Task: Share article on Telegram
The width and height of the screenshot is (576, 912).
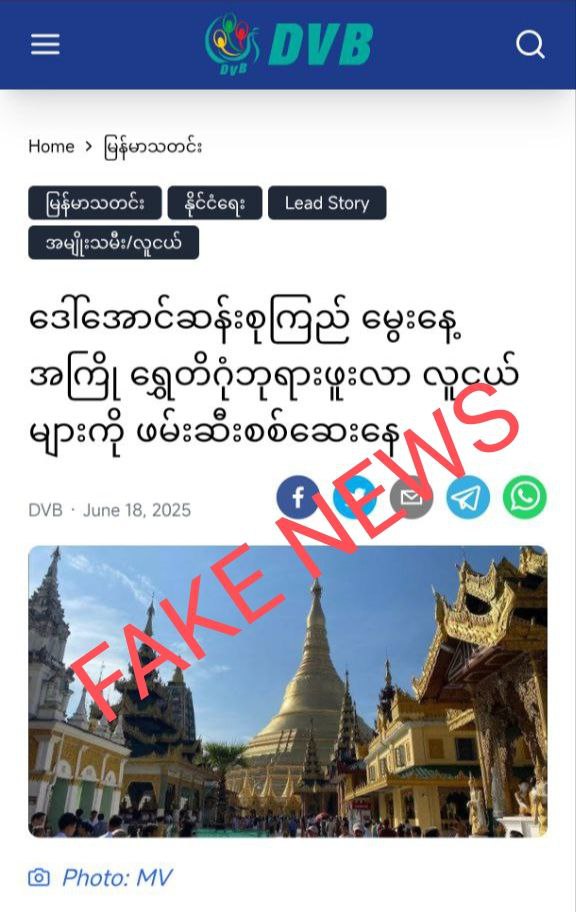Action: pyautogui.click(x=468, y=497)
